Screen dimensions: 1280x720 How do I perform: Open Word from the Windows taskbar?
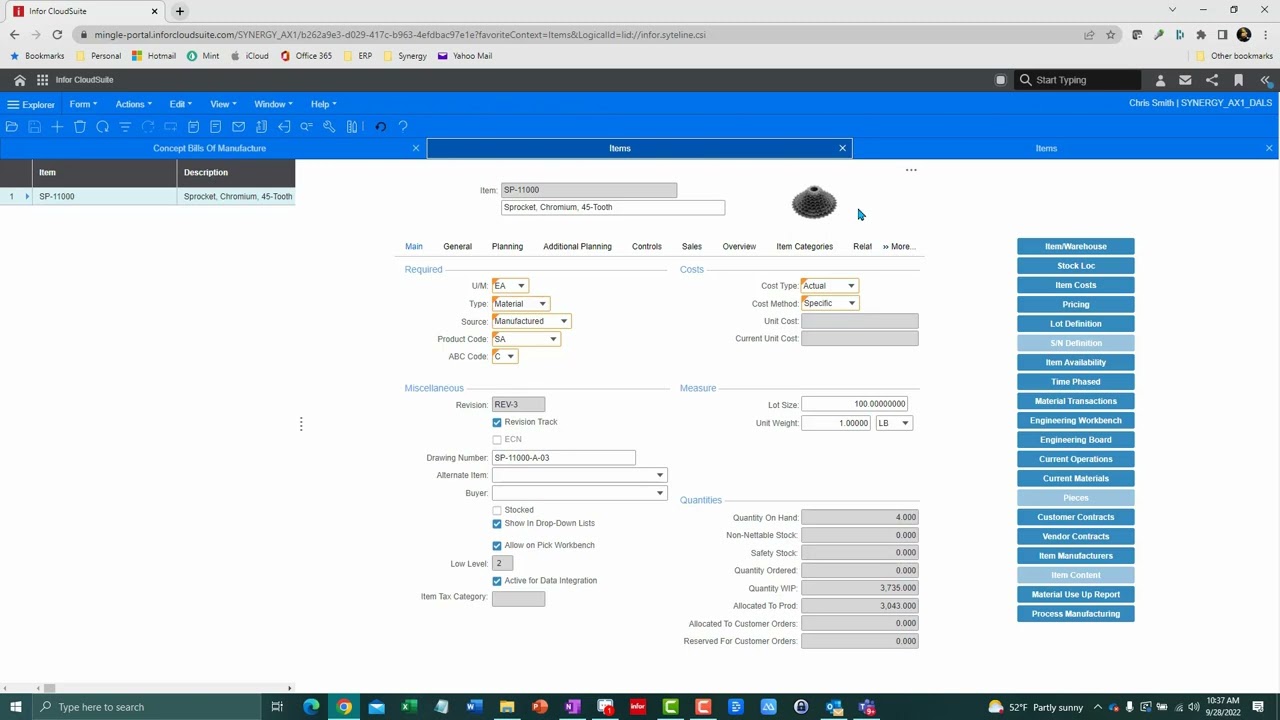coord(474,707)
